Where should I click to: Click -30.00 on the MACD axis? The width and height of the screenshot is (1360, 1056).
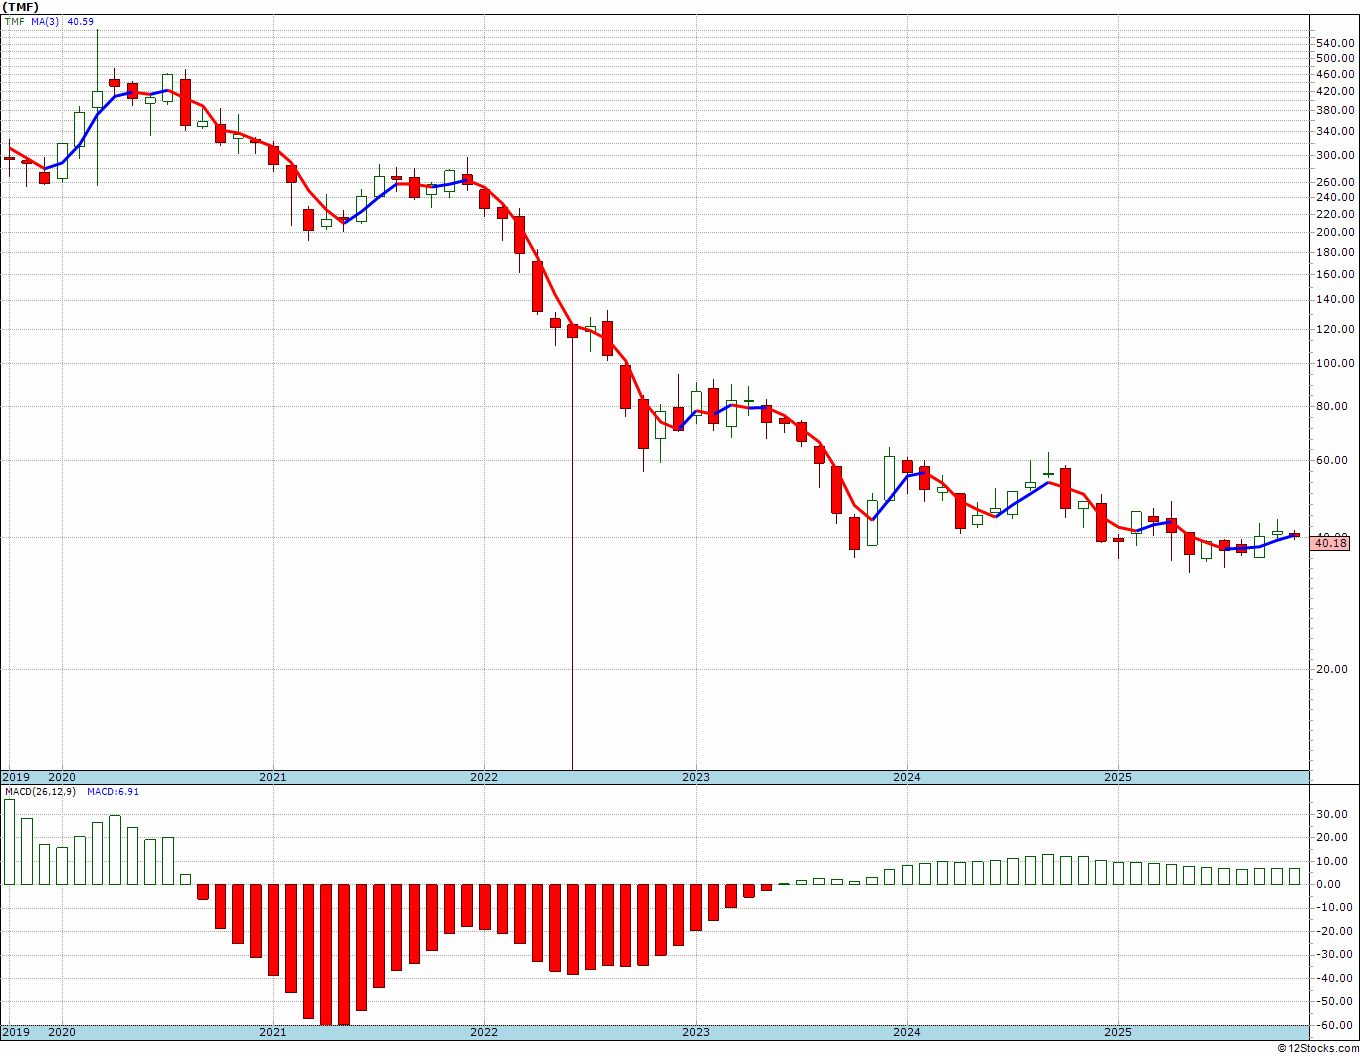click(1337, 955)
